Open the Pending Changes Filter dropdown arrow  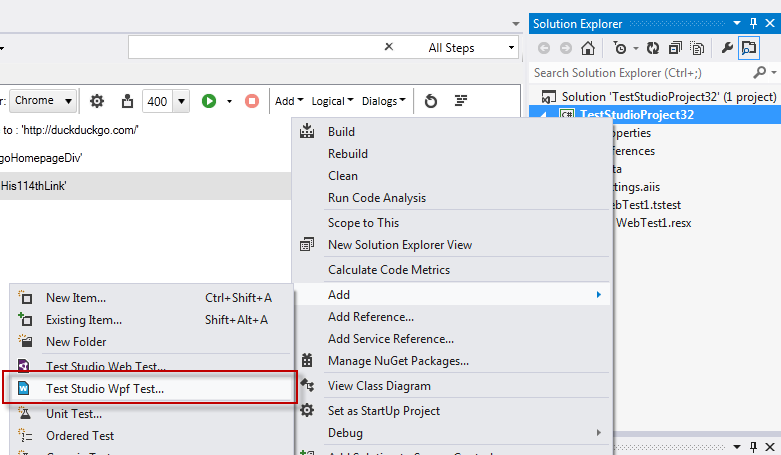(636, 48)
